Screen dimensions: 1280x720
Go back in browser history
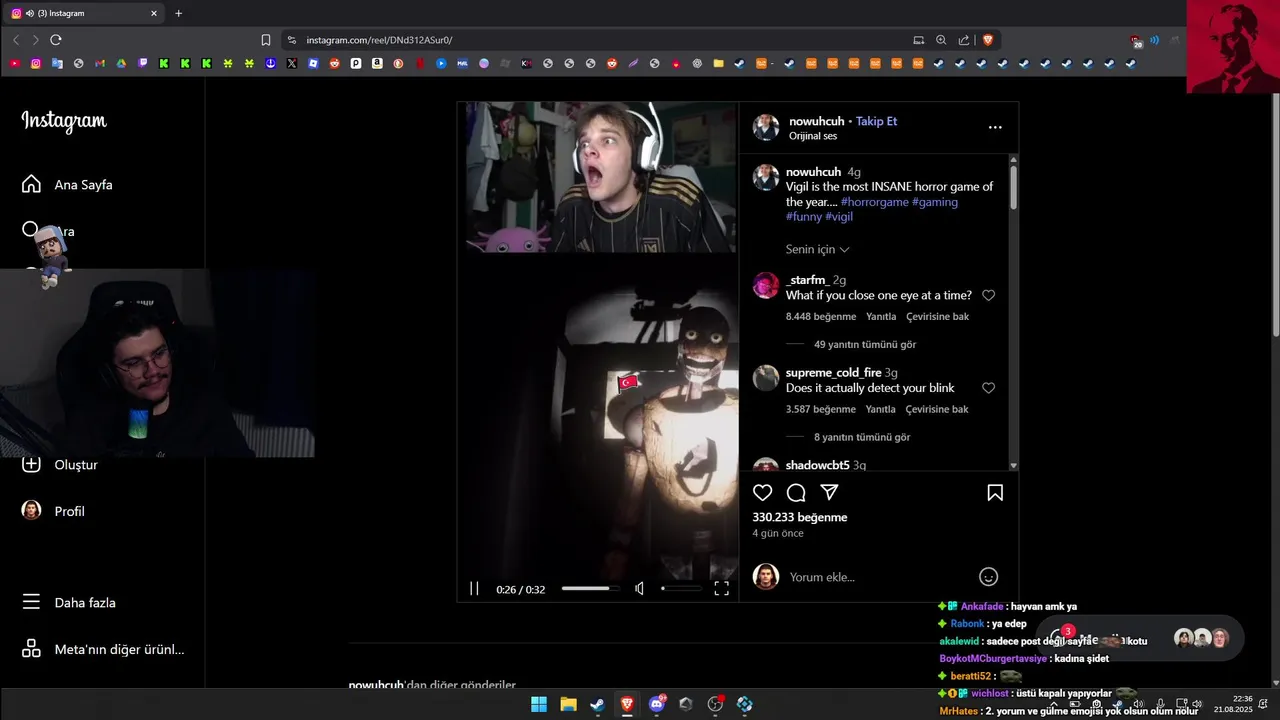[x=16, y=40]
